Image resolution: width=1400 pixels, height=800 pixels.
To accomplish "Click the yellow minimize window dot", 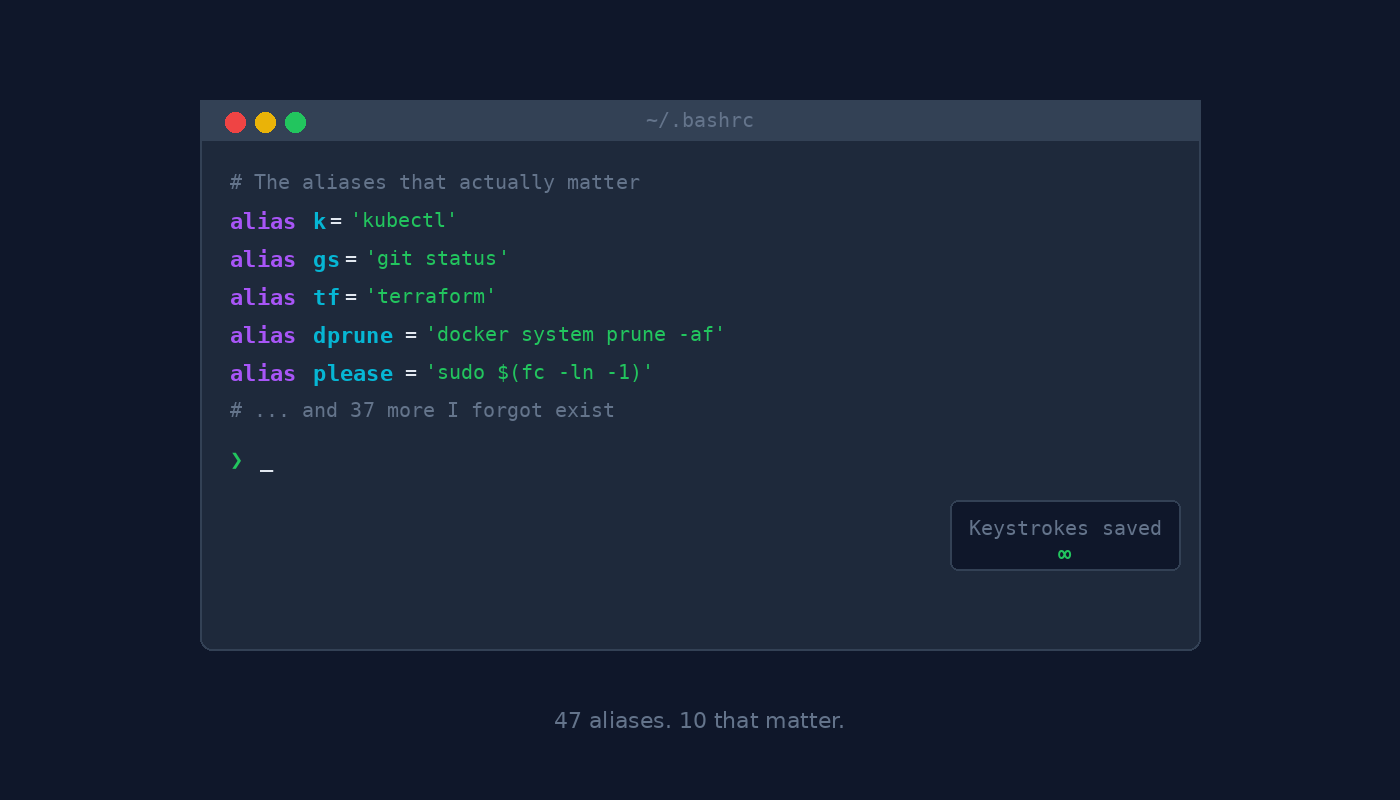I will [x=265, y=122].
